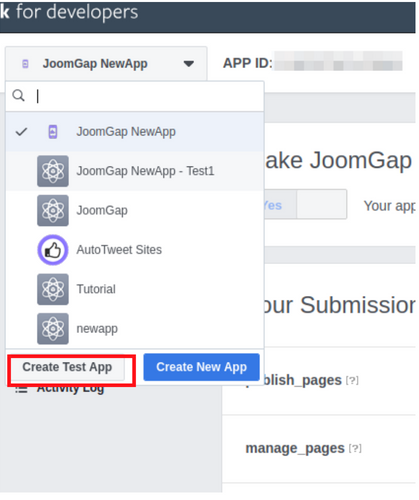Open help tooltip next to publish_pages
This screenshot has width=419, height=500.
click(x=352, y=380)
